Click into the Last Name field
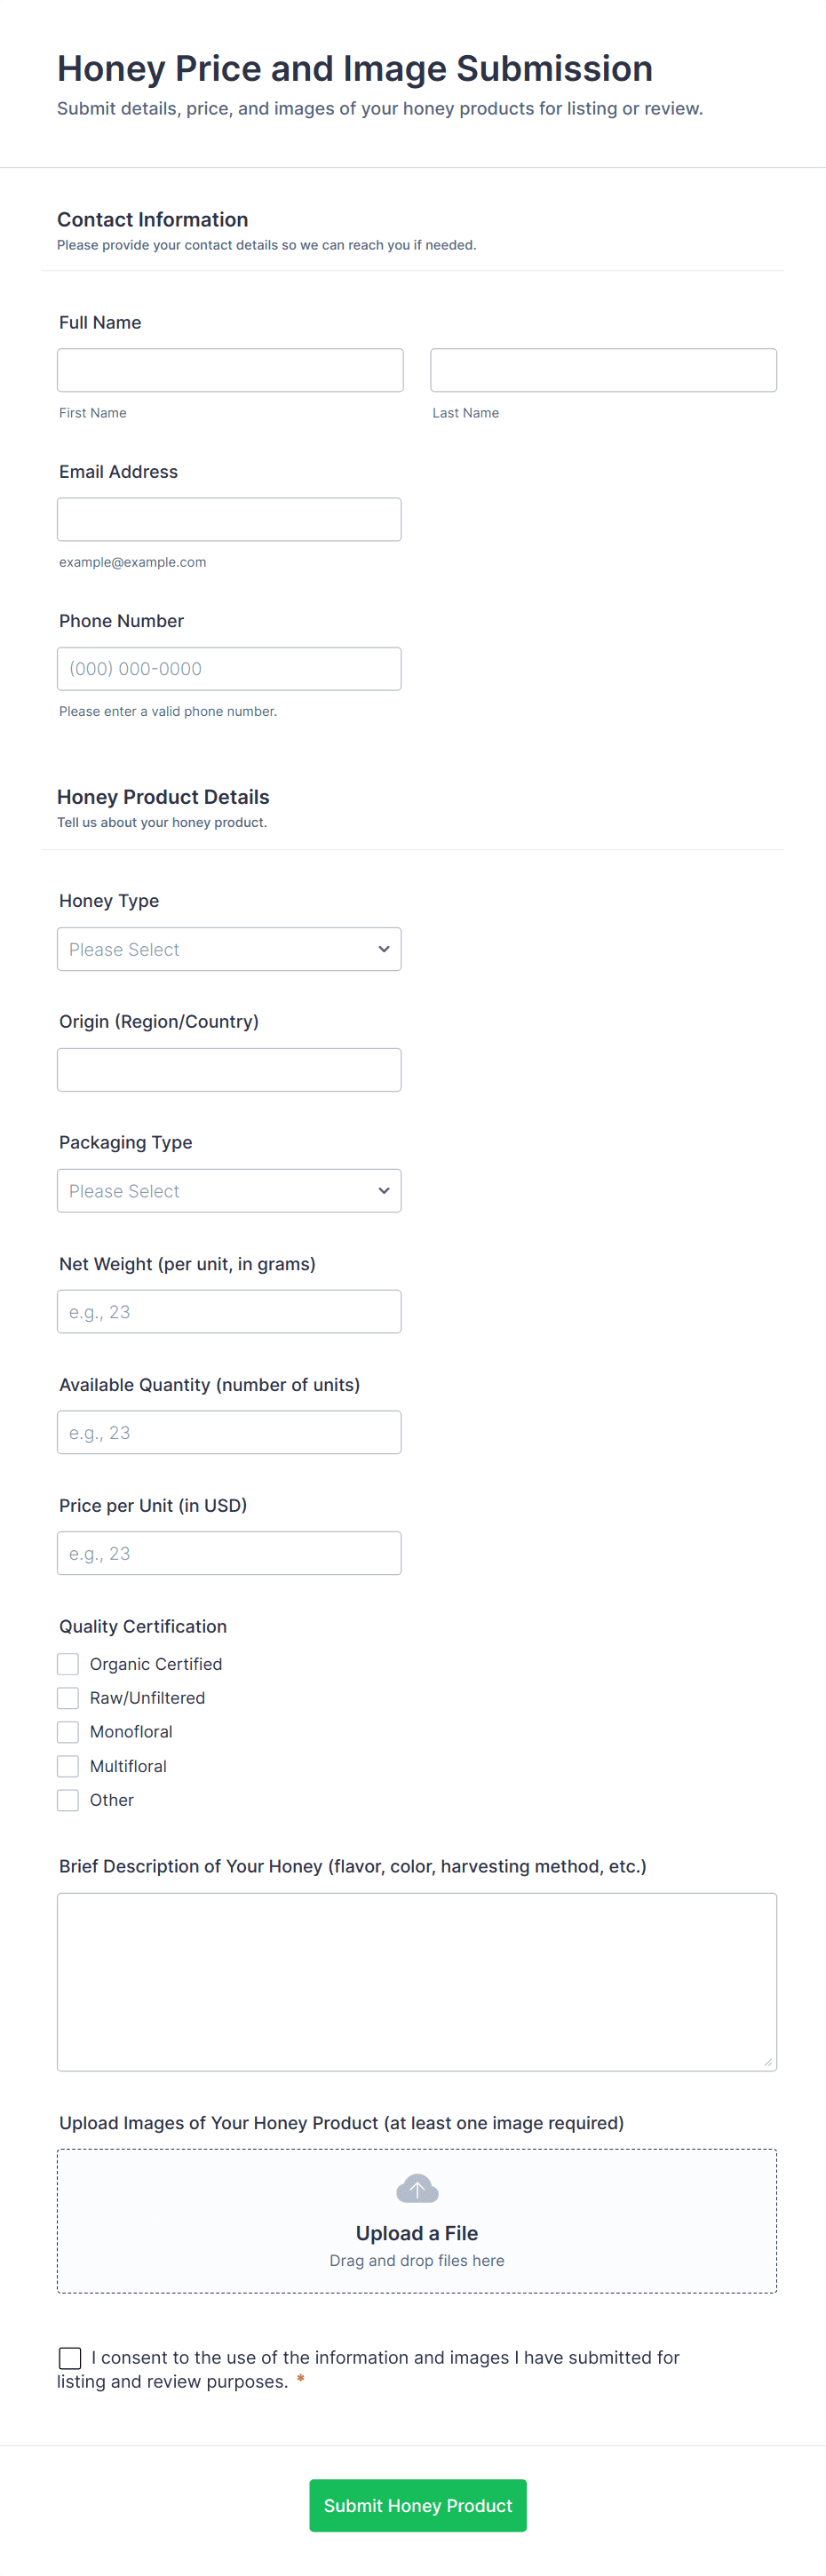This screenshot has height=2576, width=826. [x=603, y=370]
